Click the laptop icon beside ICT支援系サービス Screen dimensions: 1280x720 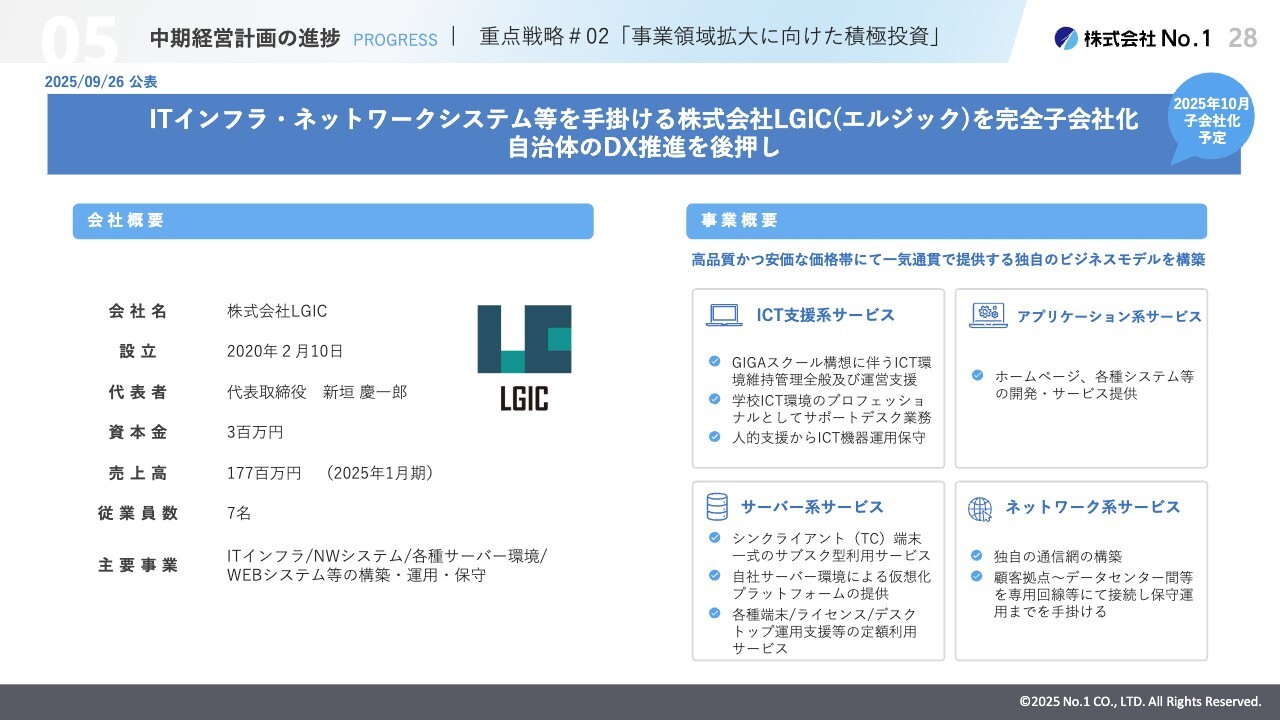[x=724, y=315]
